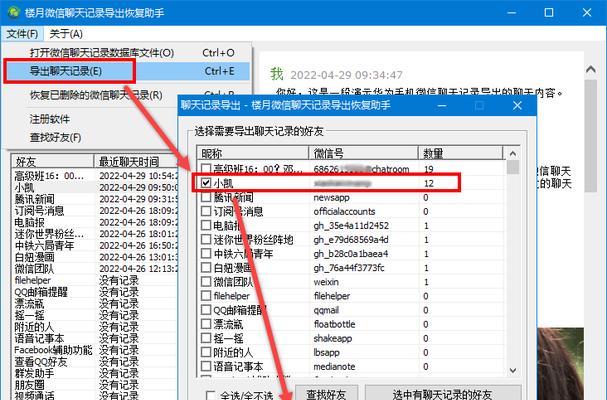This screenshot has width=607, height=400.
Task: Maximize the main application window
Action: point(549,12)
